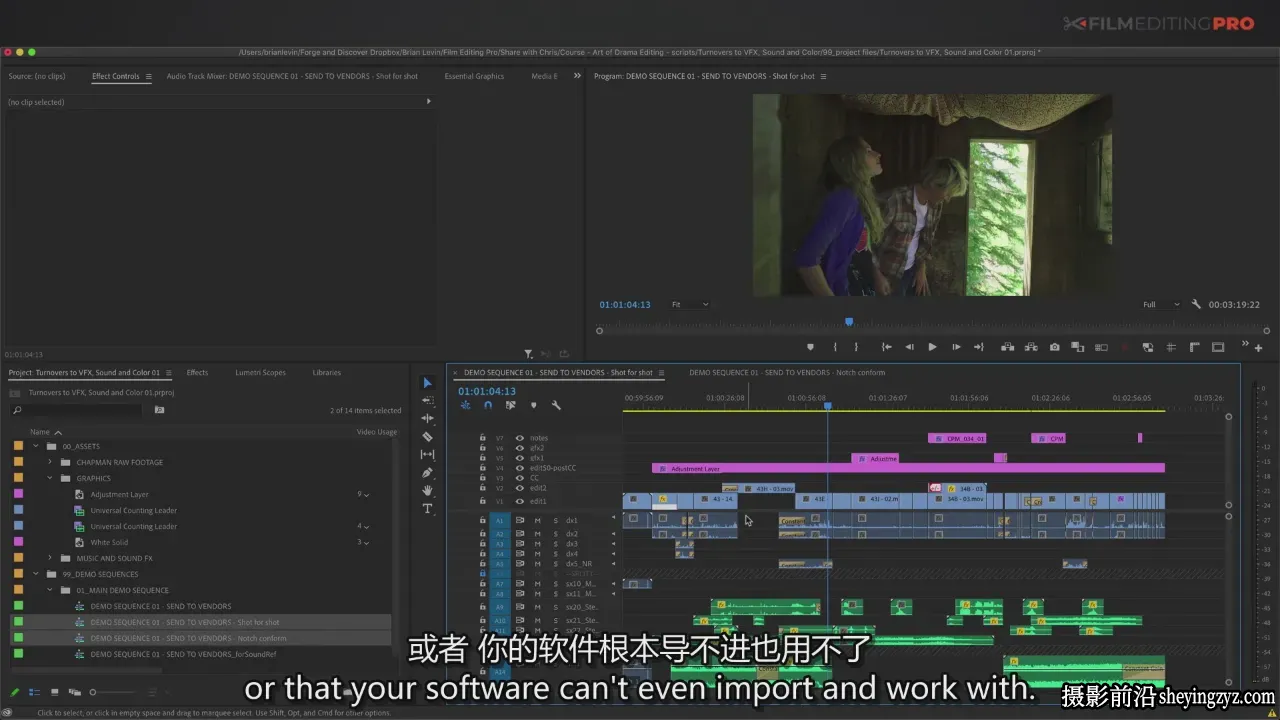Select the Selection arrow tool
Screen dimensions: 1280x720
(x=427, y=383)
